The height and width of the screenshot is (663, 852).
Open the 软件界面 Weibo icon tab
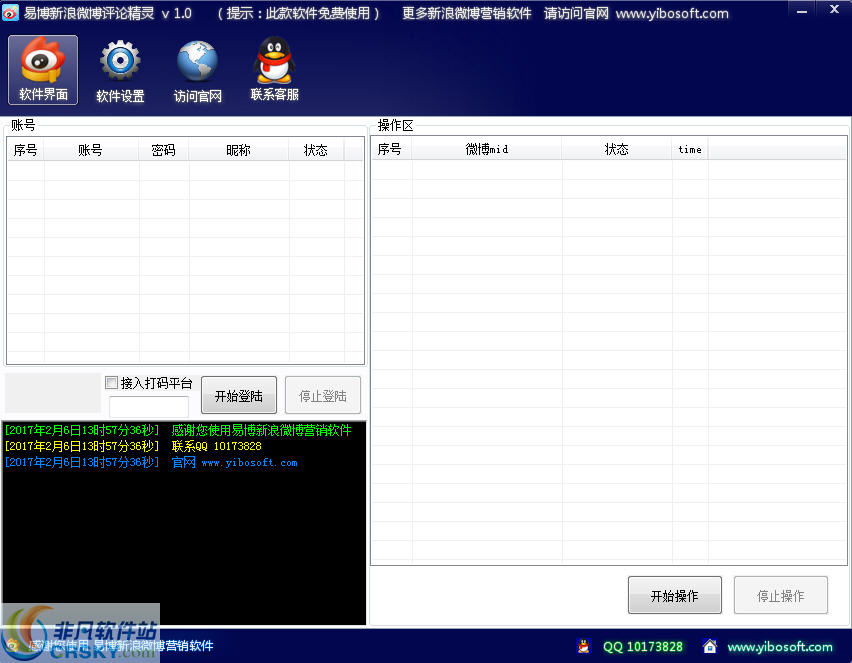(x=43, y=70)
